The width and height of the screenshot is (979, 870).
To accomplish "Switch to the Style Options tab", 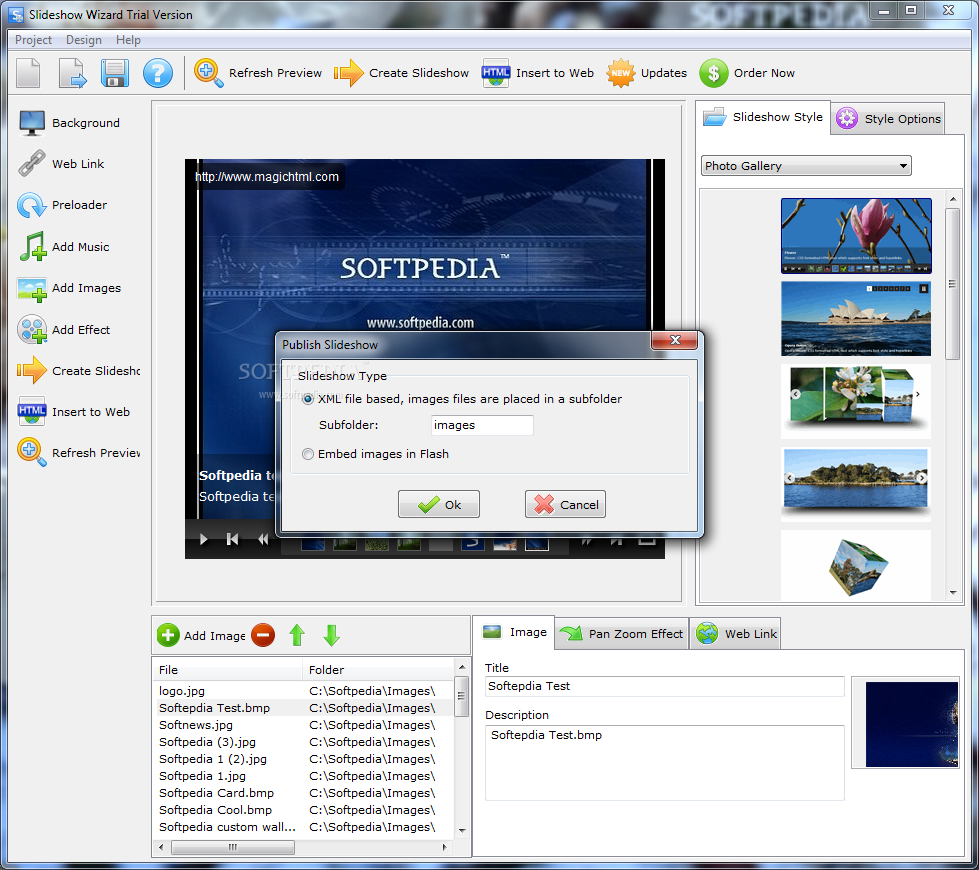I will coord(888,119).
